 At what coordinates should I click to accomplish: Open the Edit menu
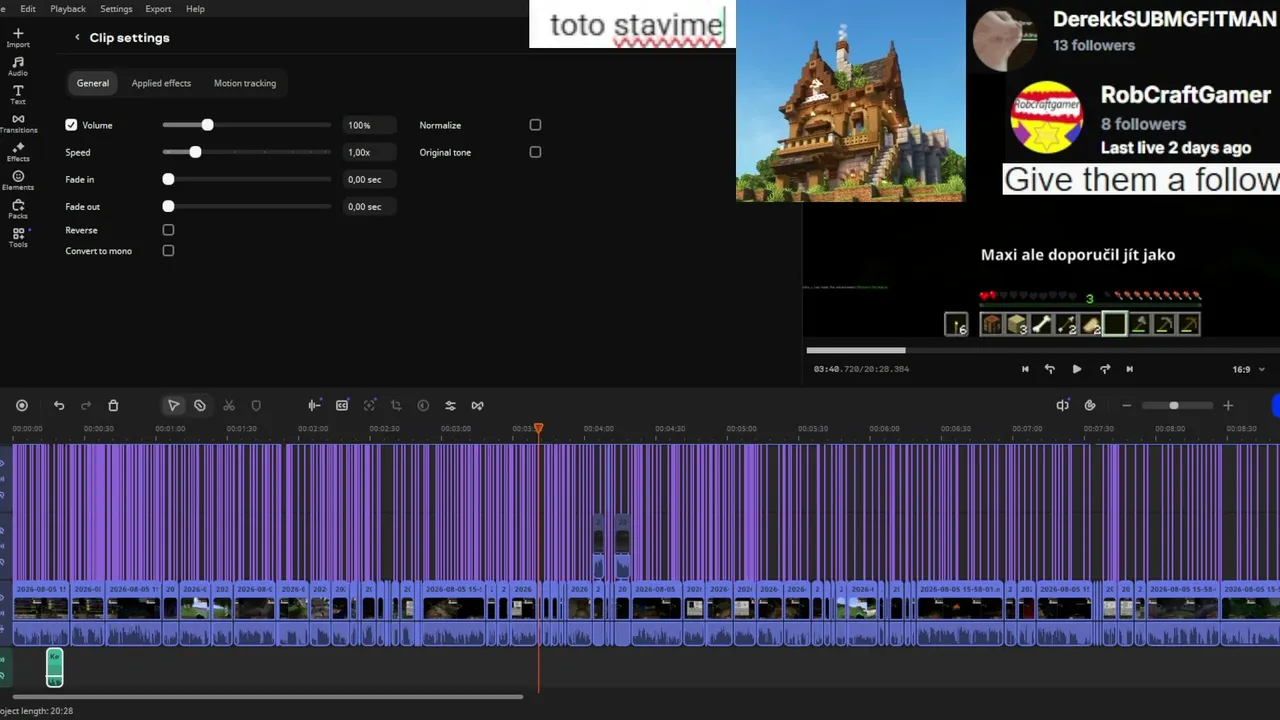coord(28,9)
